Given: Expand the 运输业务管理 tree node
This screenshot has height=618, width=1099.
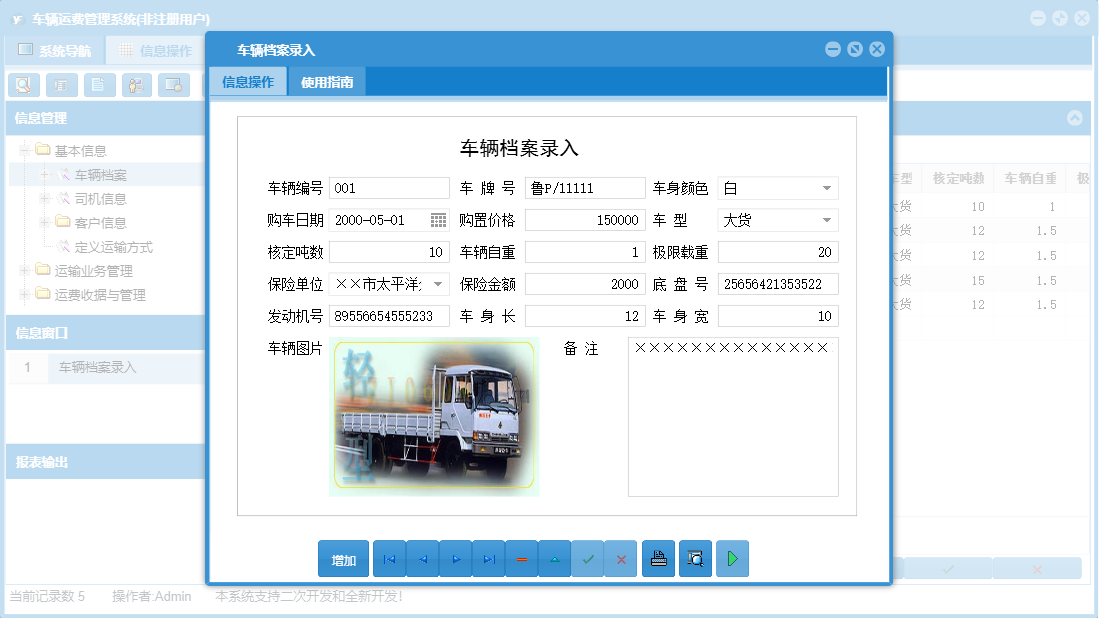Looking at the screenshot, I should (x=23, y=270).
